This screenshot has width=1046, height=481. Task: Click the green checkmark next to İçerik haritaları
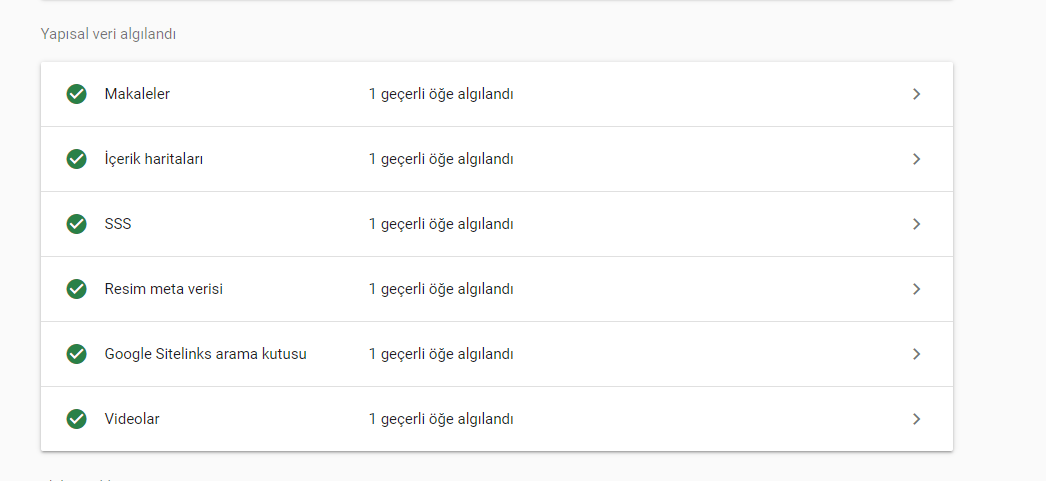[77, 159]
